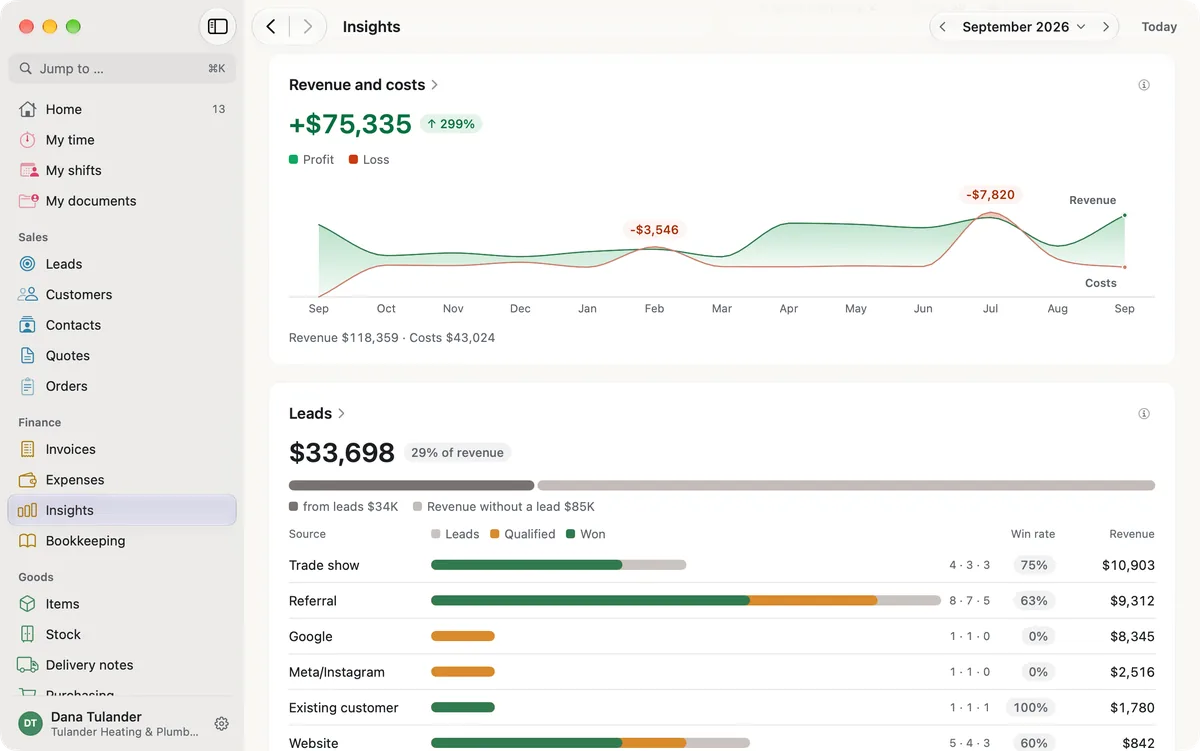Screen dimensions: 1200x751
Task: Click the My time clock icon
Action: 28,140
